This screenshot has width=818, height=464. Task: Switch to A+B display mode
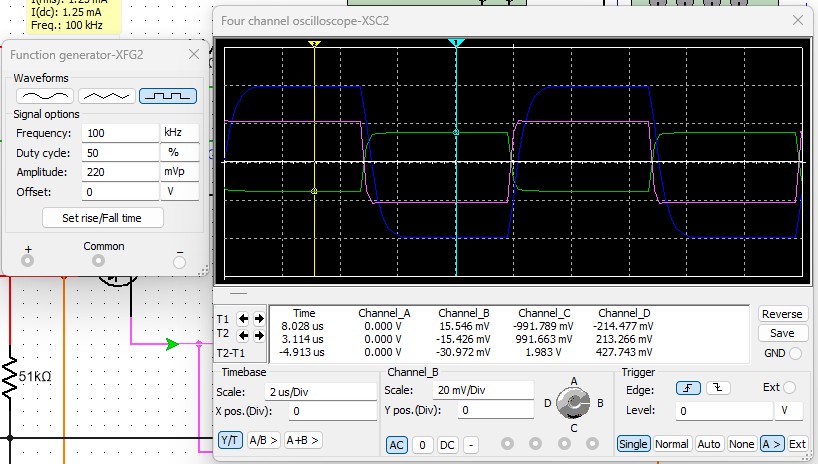click(303, 440)
